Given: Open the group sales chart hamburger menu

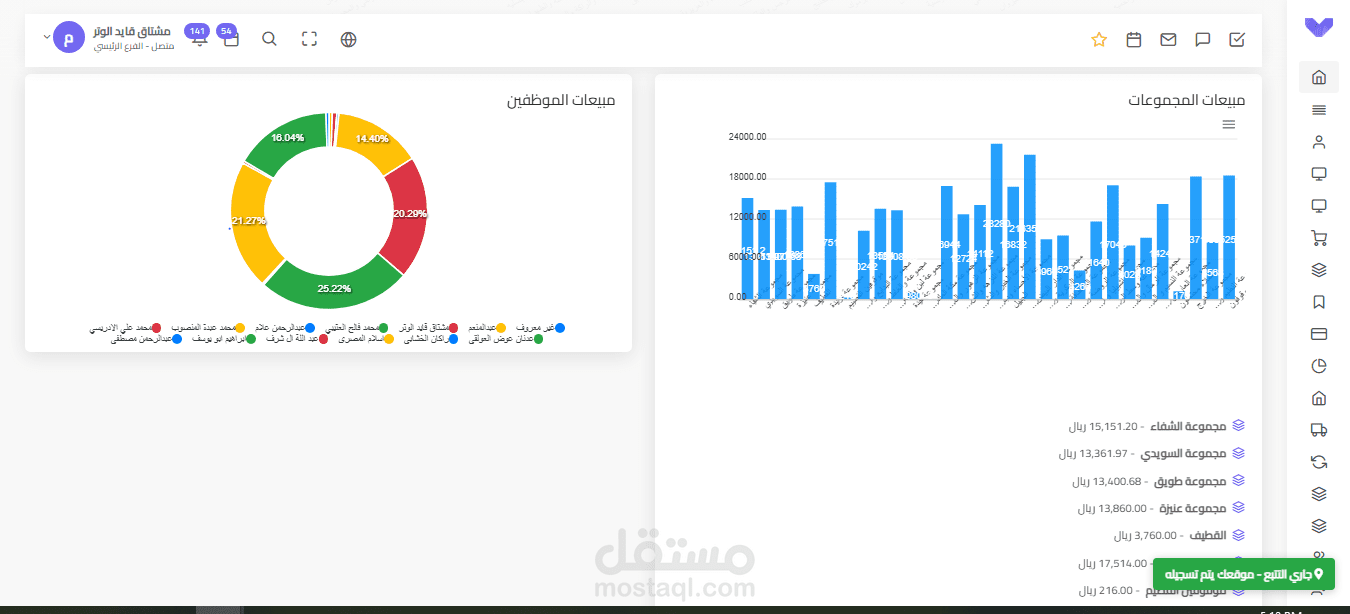Looking at the screenshot, I should tap(1229, 124).
